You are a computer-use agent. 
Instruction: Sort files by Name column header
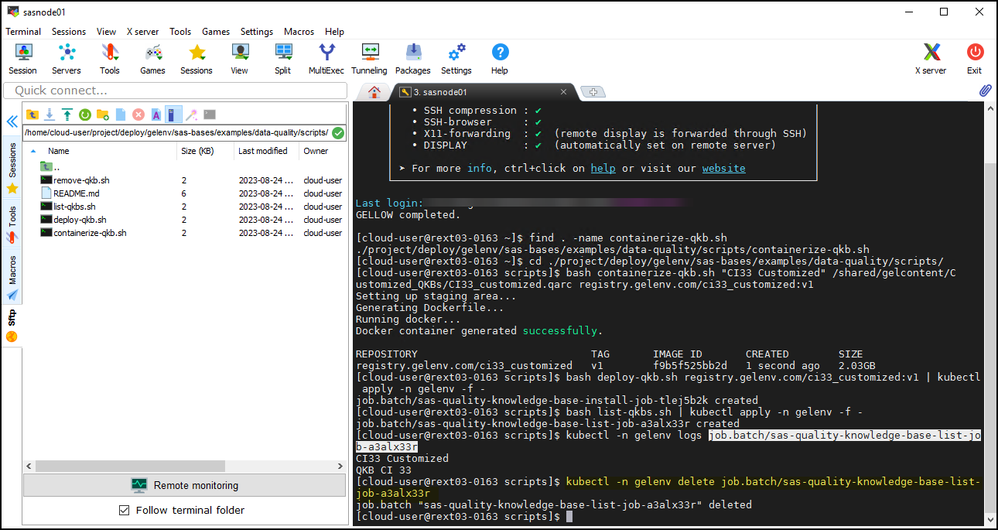point(58,151)
